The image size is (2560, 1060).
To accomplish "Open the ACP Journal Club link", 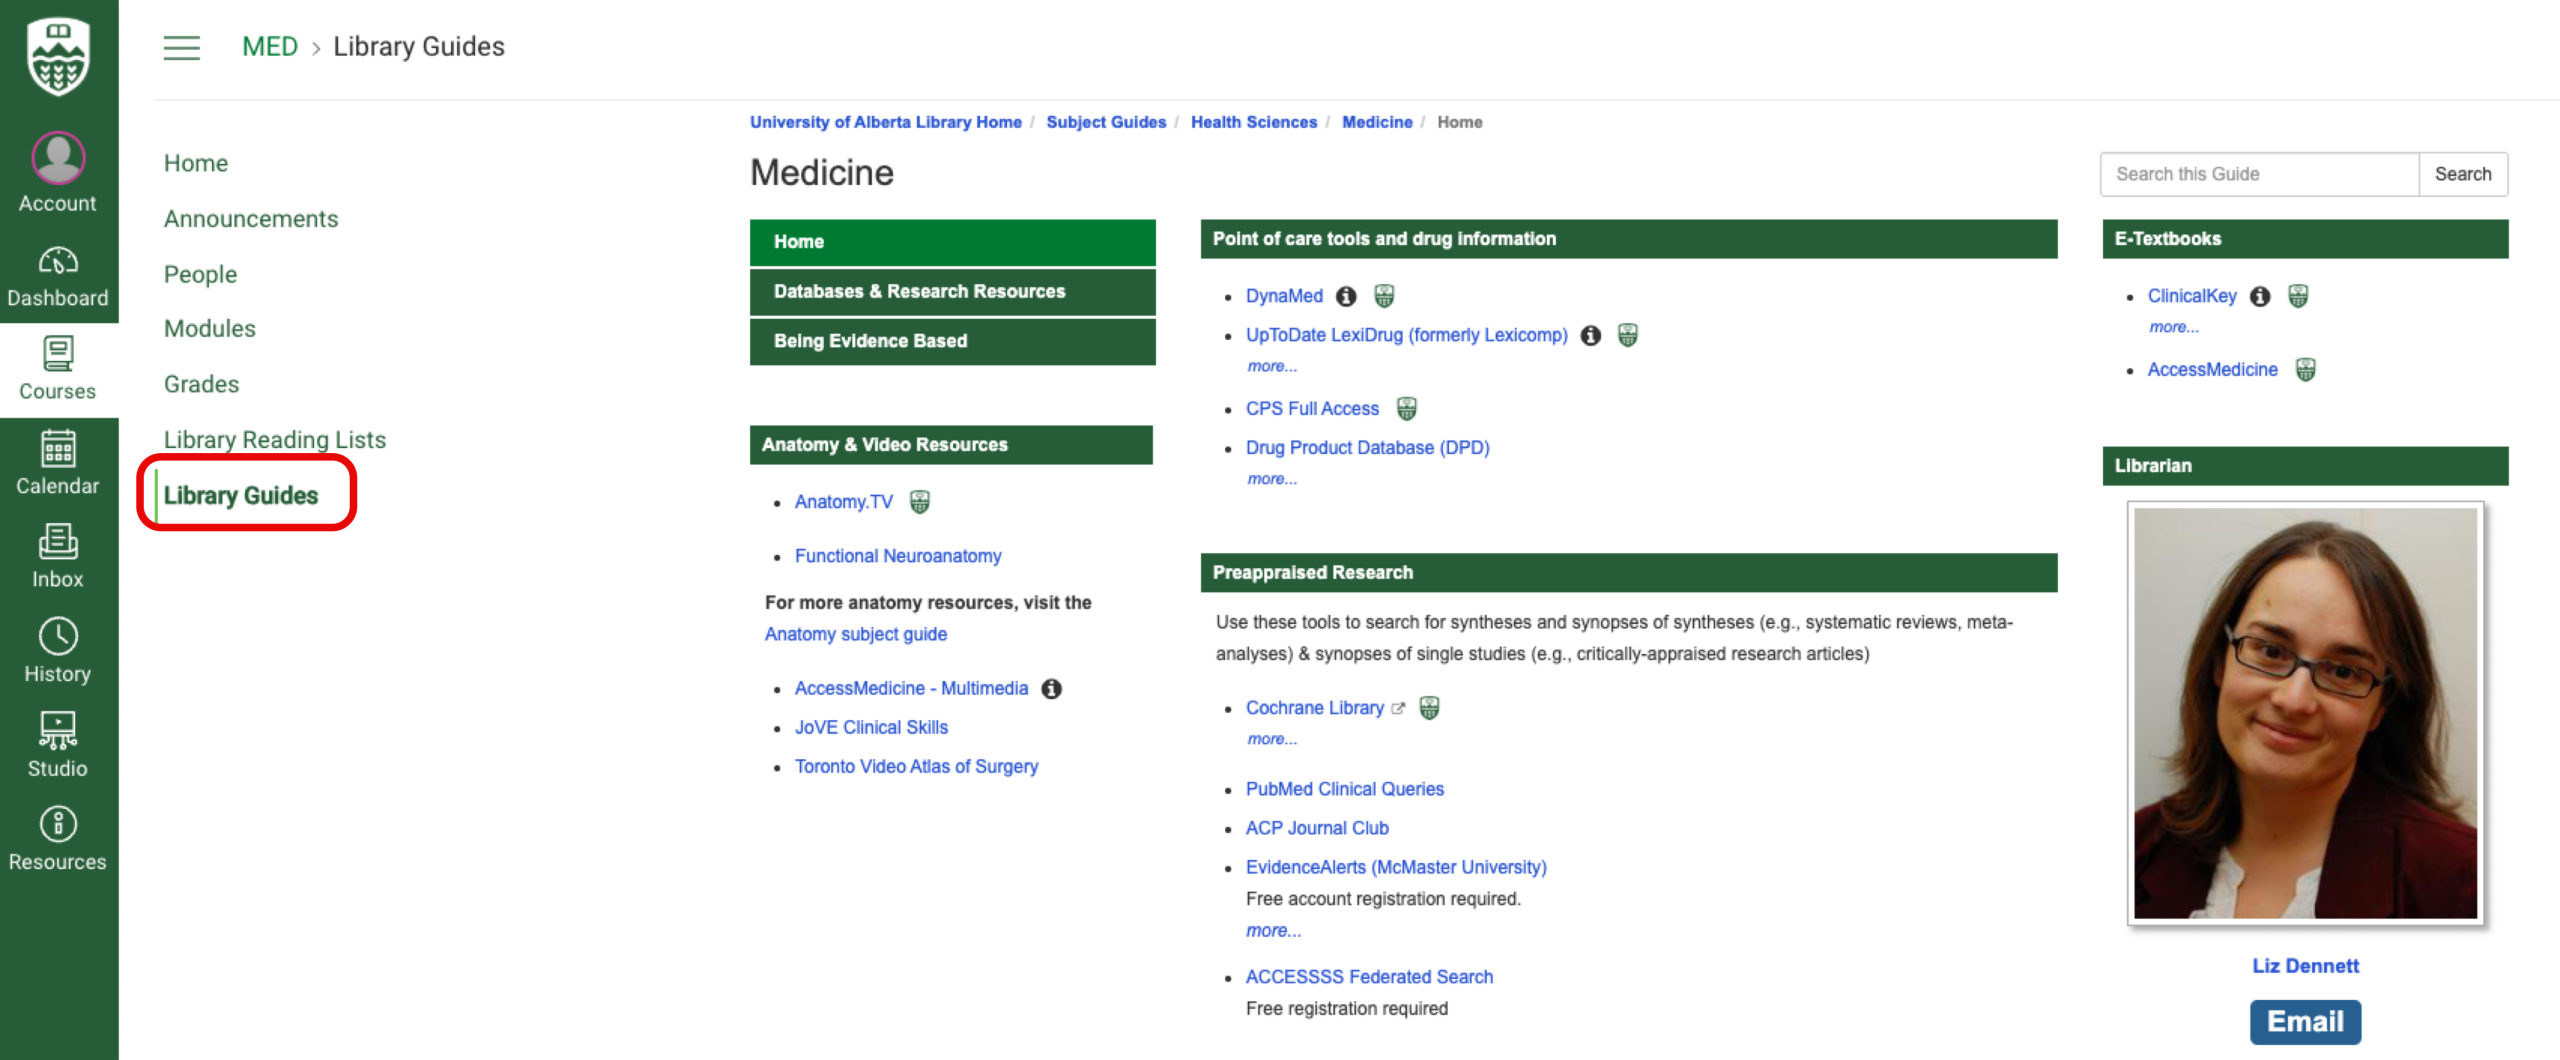I will click(x=1317, y=828).
